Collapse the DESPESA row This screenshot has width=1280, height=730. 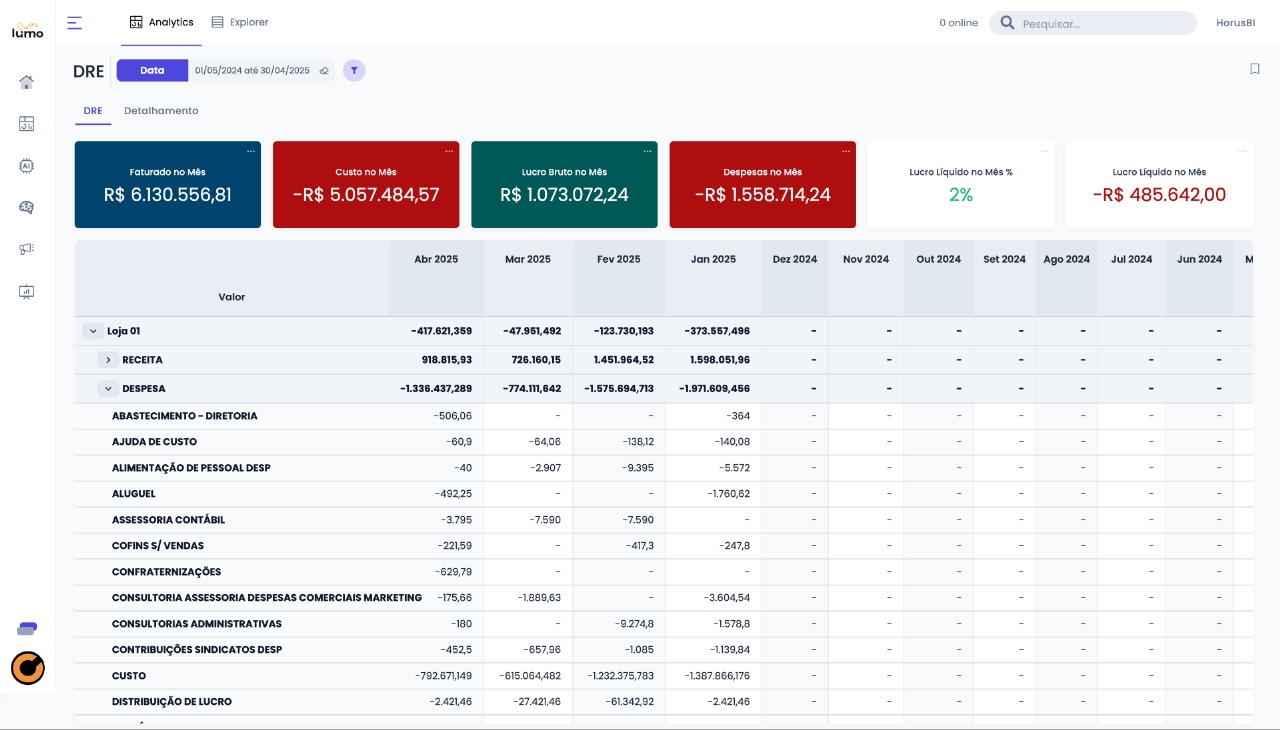[x=108, y=389]
